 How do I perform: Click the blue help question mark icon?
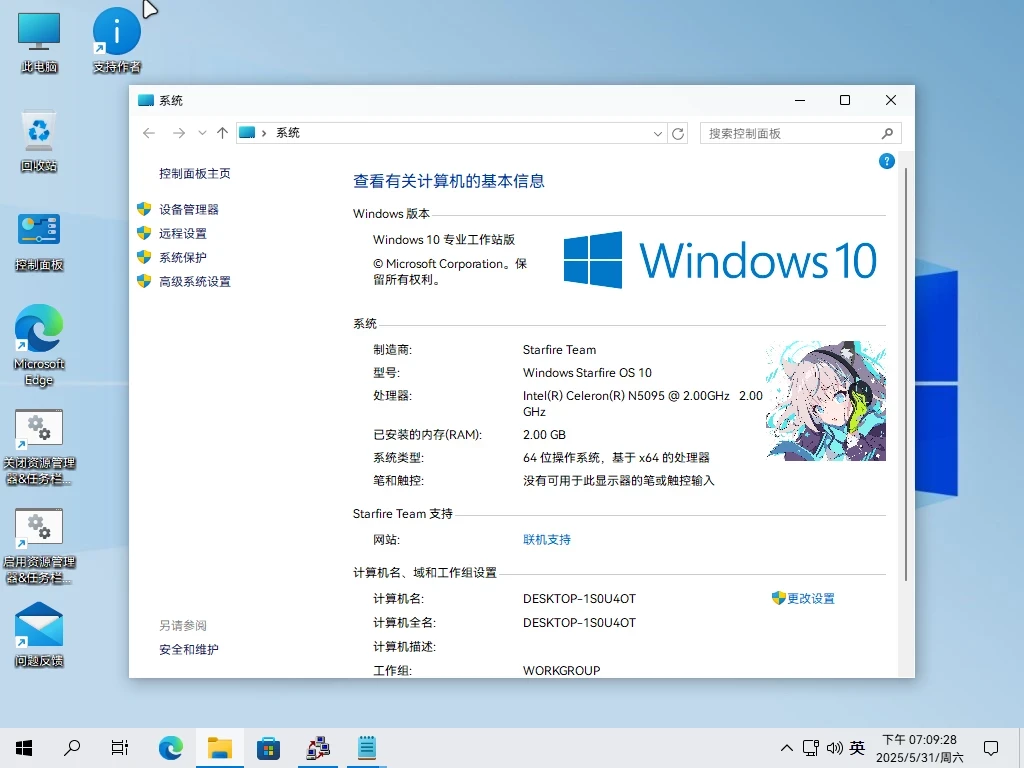point(886,161)
